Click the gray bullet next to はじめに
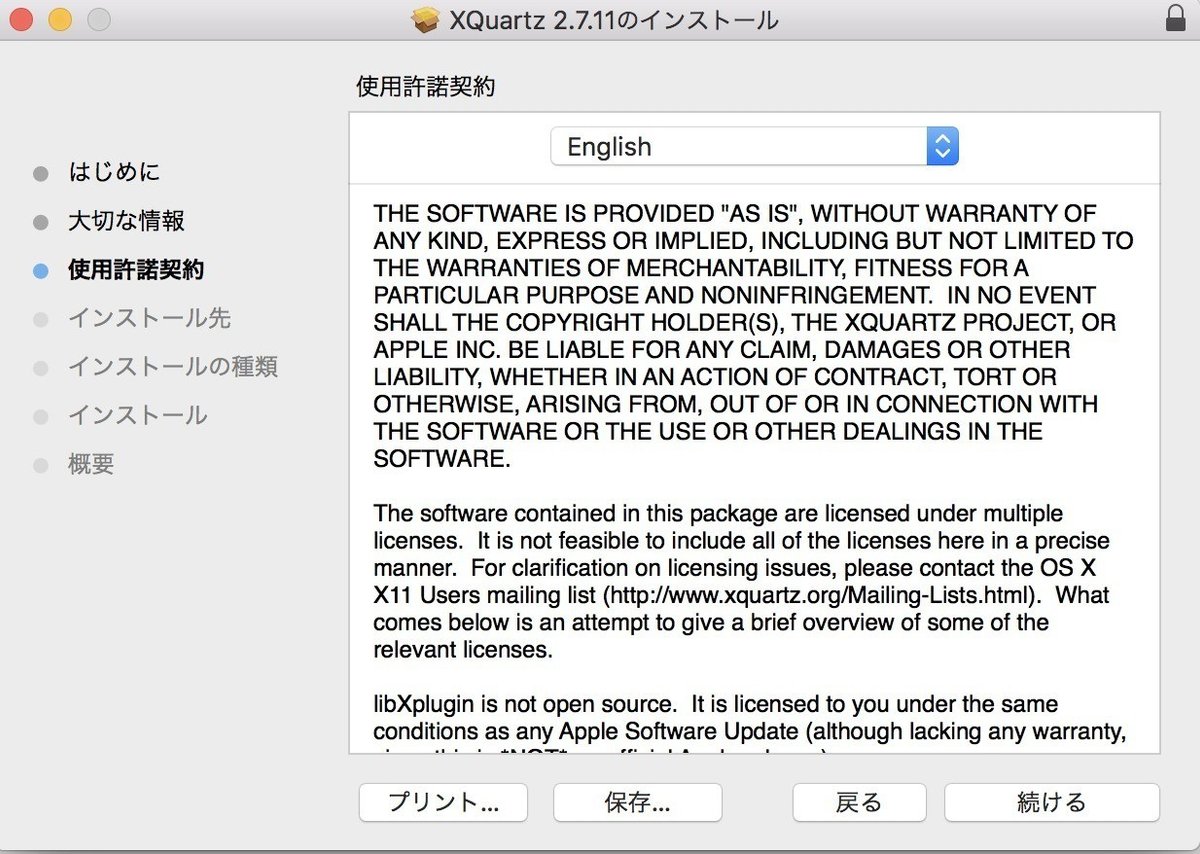The width and height of the screenshot is (1200, 854). (x=40, y=172)
